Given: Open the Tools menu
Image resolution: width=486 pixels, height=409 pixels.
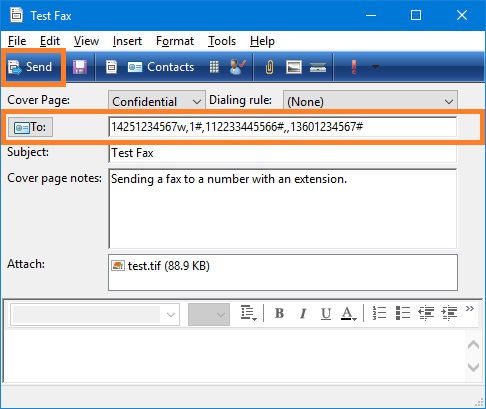Looking at the screenshot, I should (x=222, y=41).
